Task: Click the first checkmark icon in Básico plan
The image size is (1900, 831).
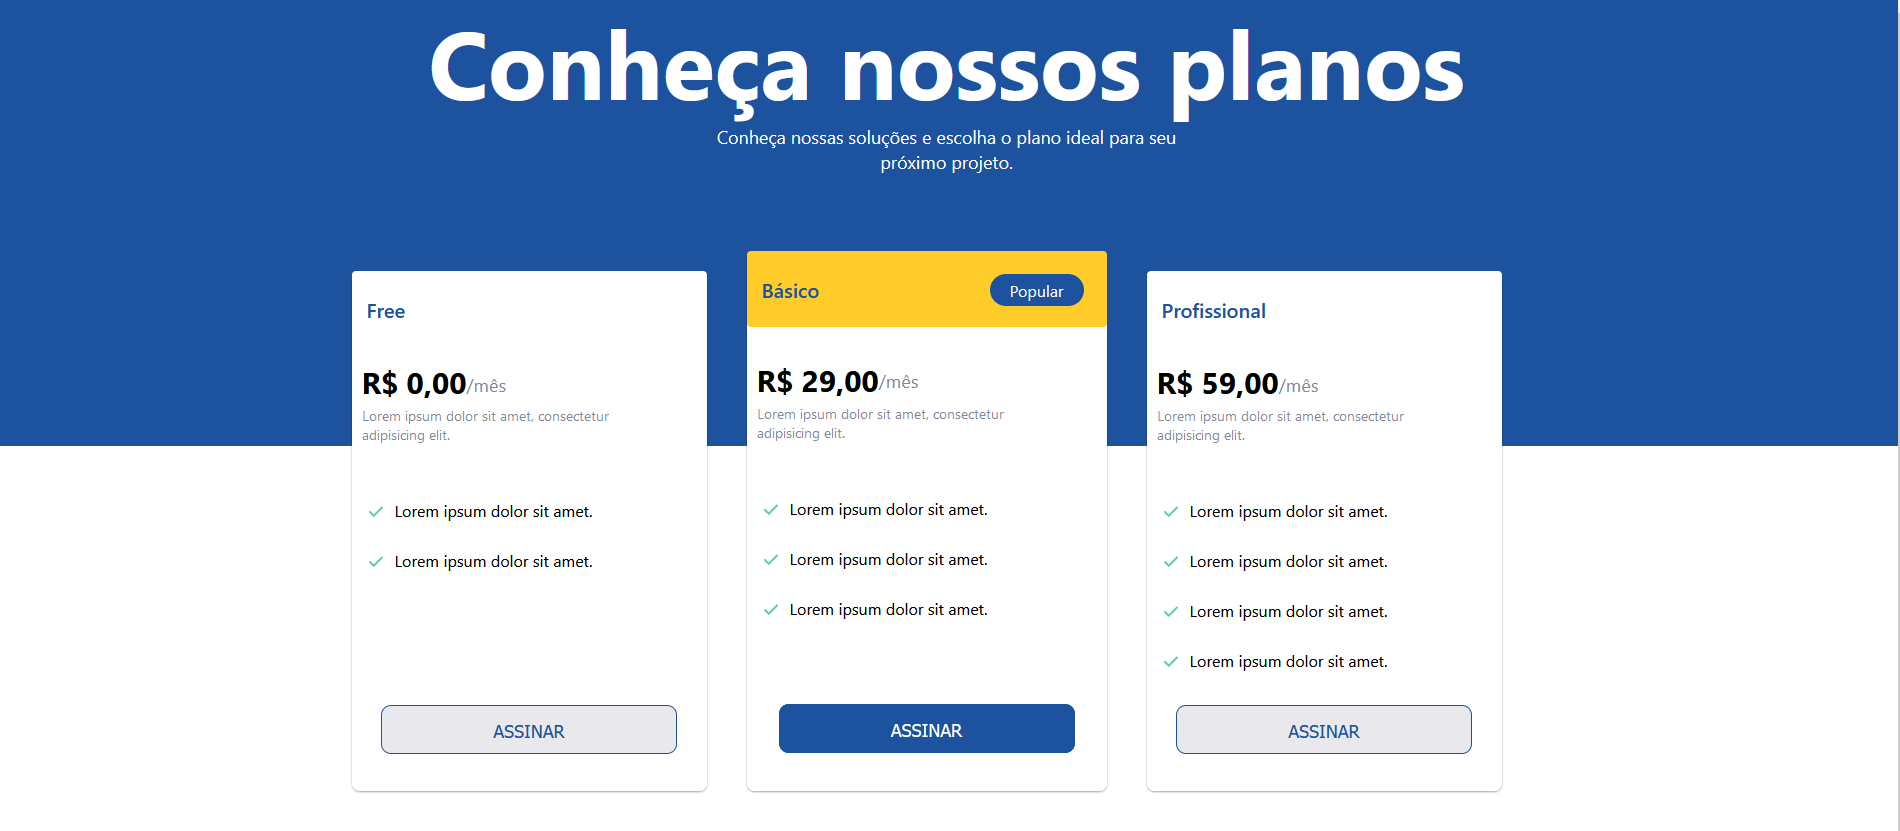Action: pos(771,509)
